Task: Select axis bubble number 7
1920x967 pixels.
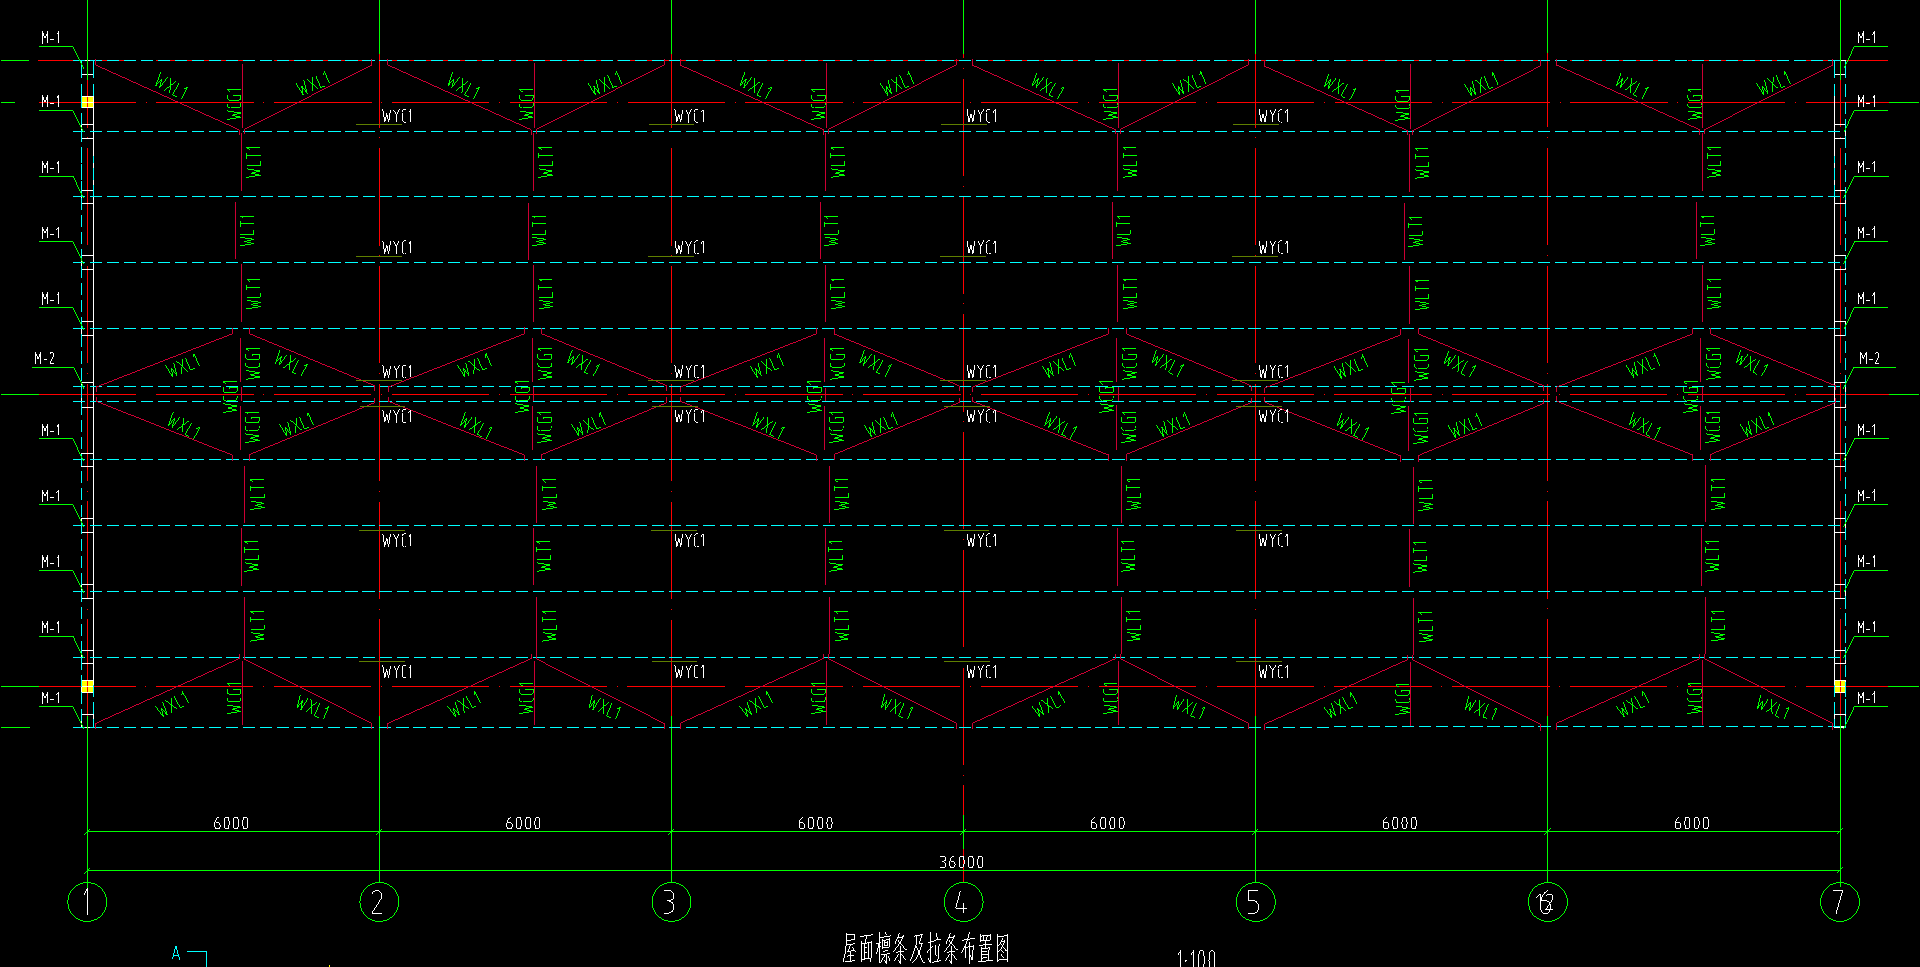Action: pos(1839,902)
